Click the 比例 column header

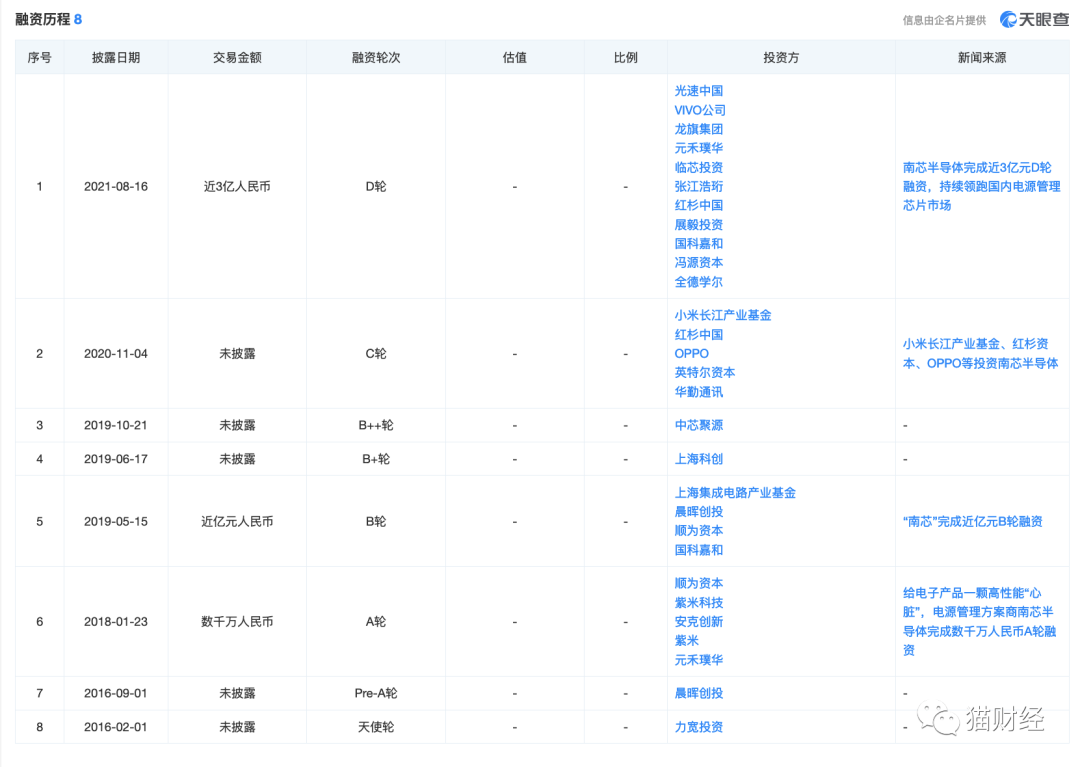625,58
